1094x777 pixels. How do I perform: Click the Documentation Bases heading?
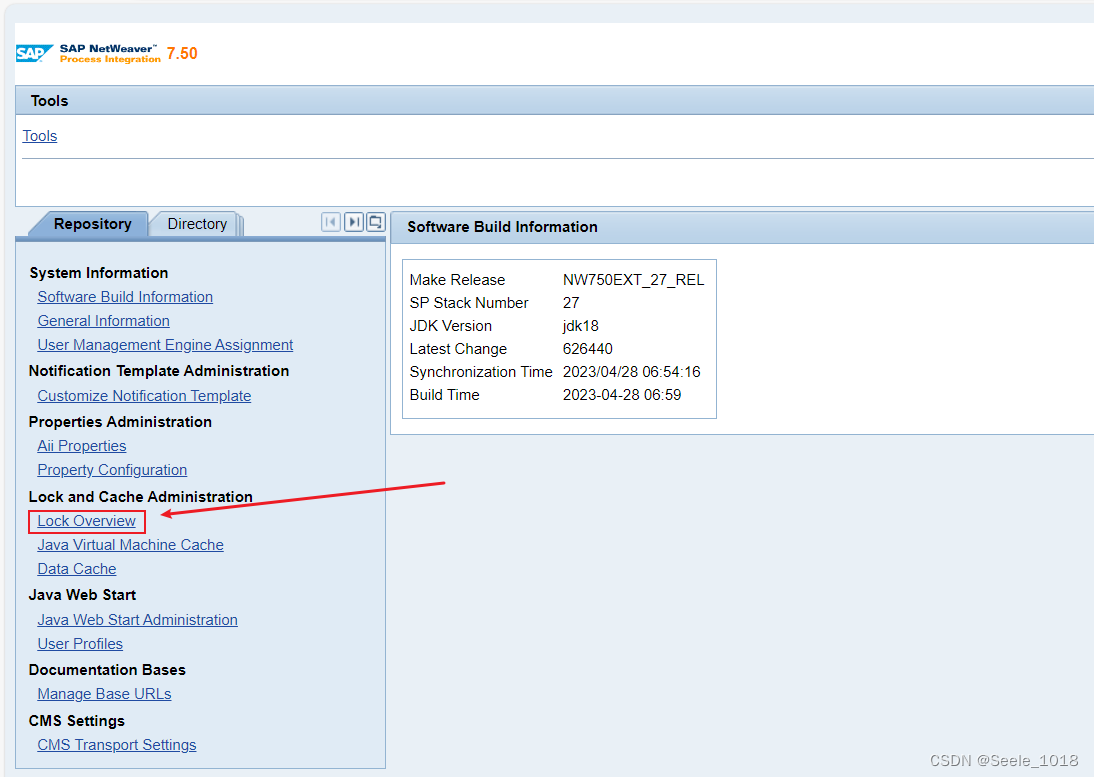pos(107,670)
